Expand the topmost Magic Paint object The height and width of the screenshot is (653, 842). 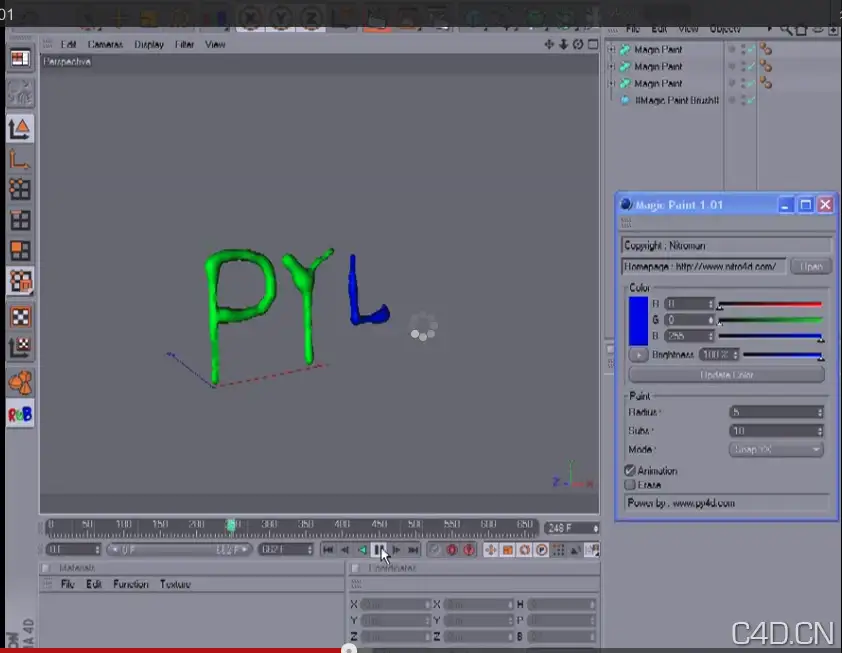(x=611, y=49)
